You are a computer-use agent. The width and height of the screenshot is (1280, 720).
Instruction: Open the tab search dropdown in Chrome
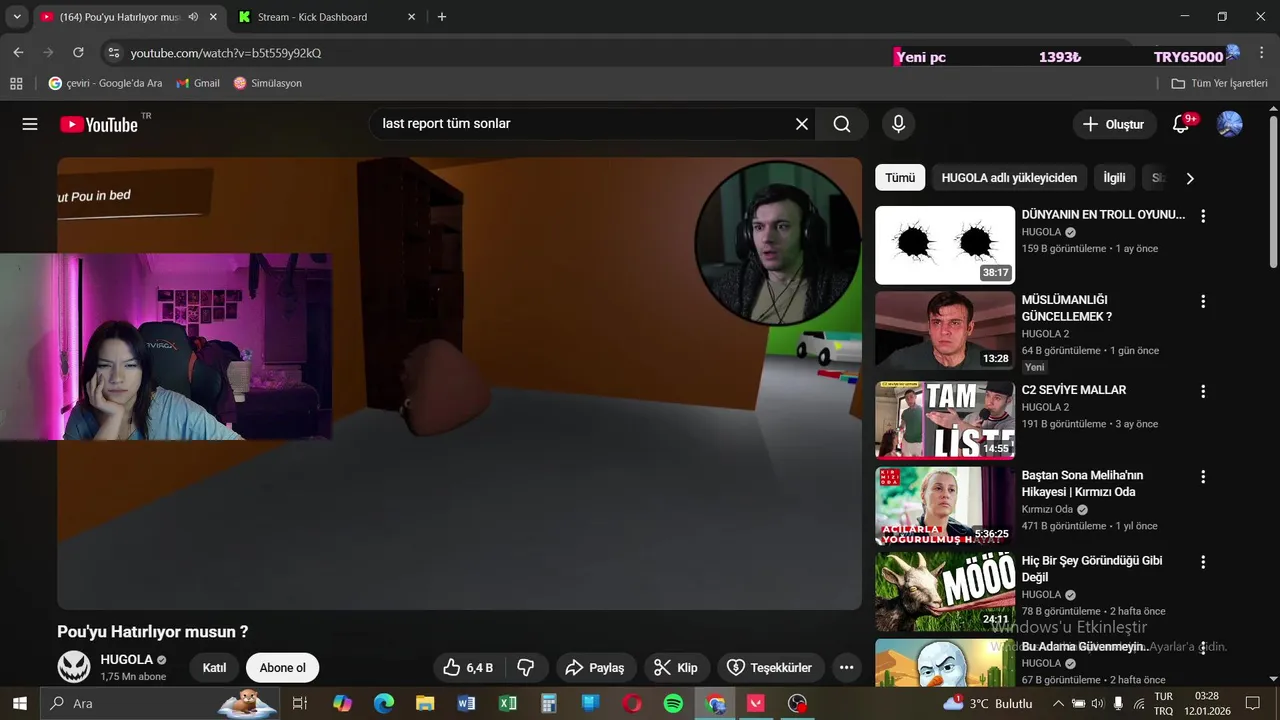(16, 17)
